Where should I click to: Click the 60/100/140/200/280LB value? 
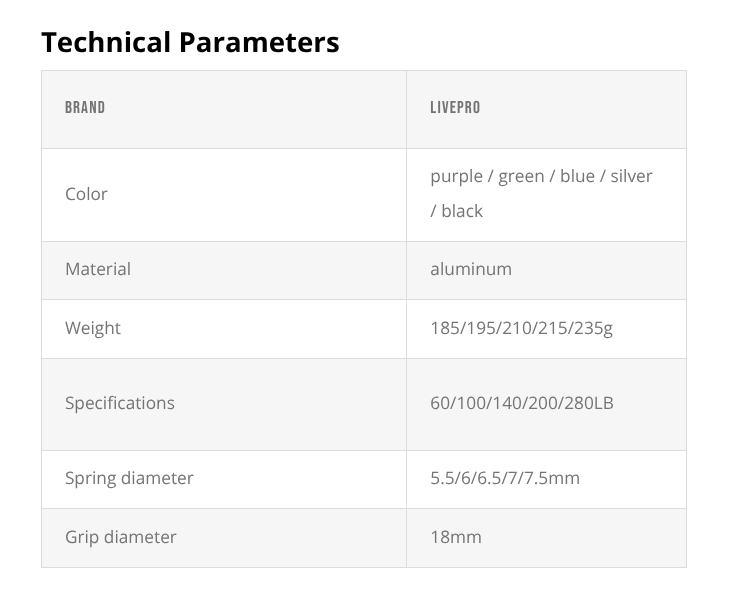(x=522, y=403)
